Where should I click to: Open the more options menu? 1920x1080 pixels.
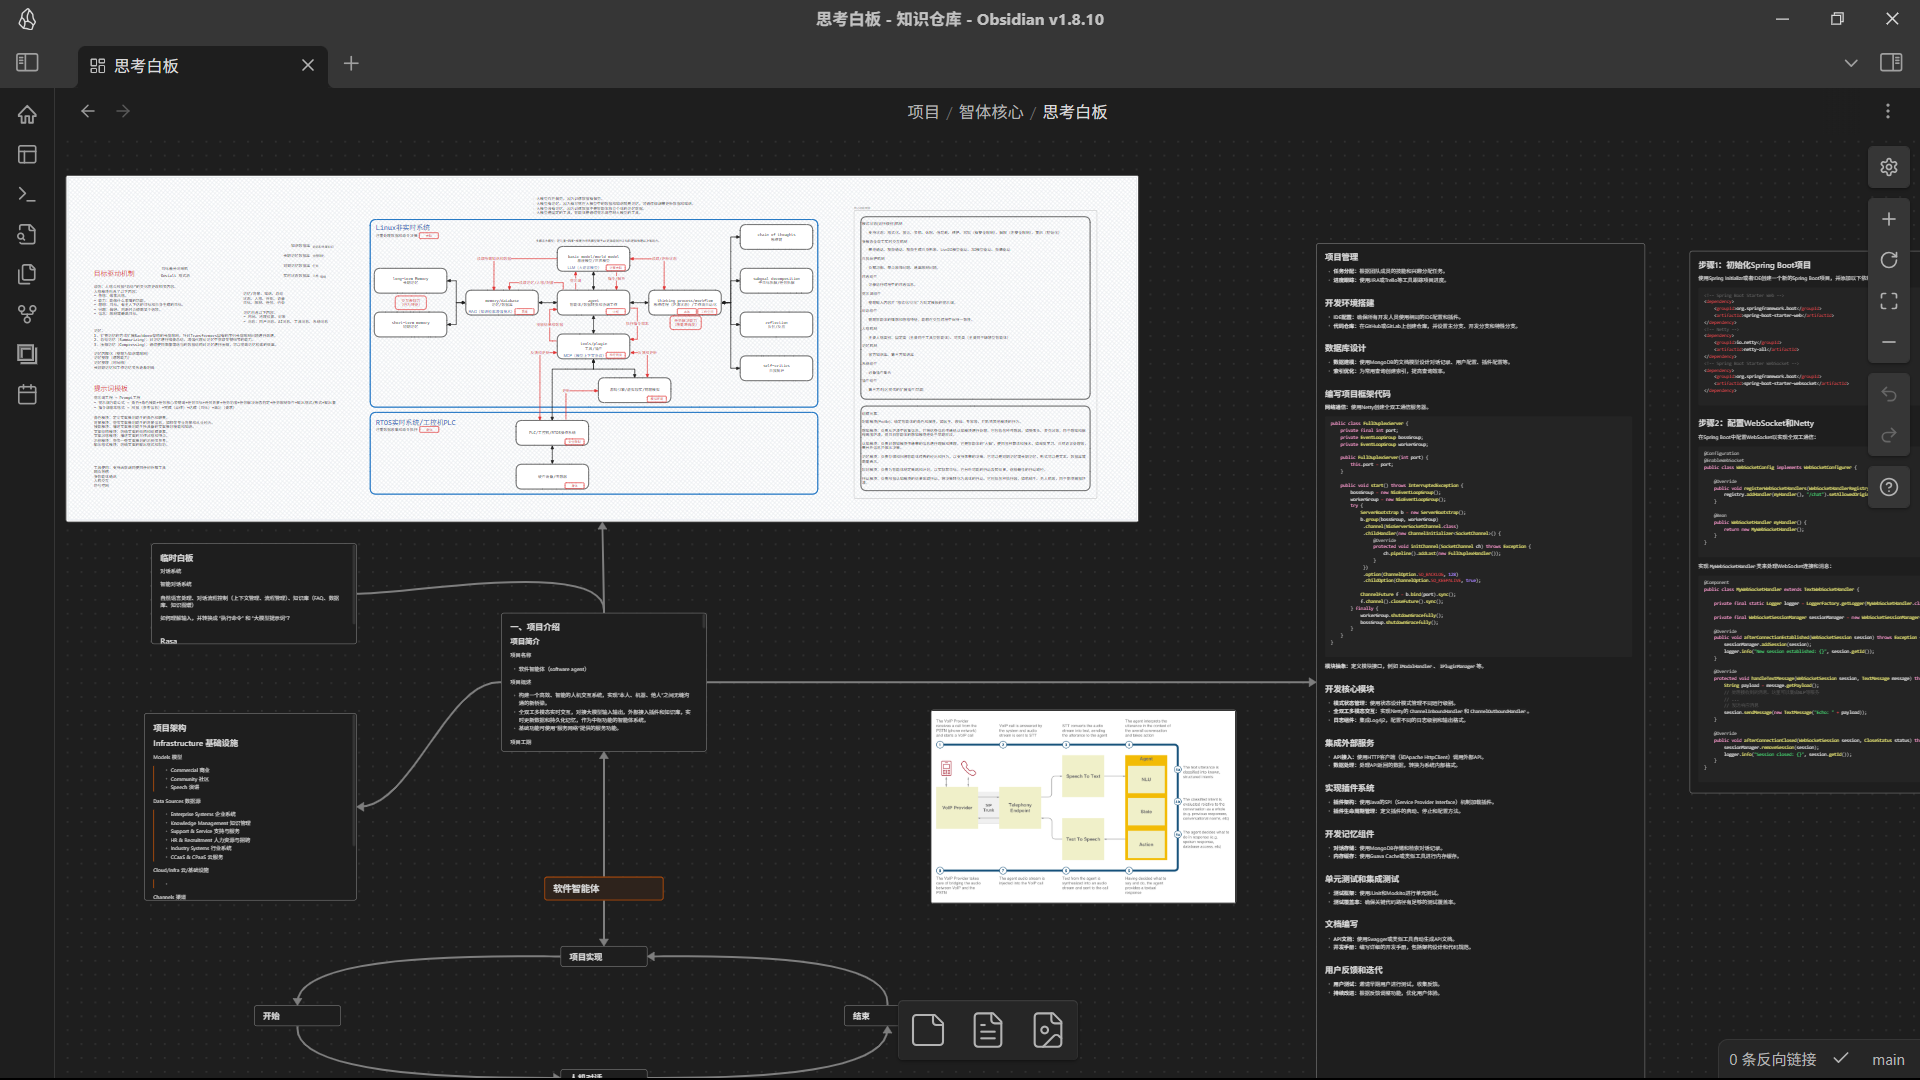pyautogui.click(x=1887, y=111)
